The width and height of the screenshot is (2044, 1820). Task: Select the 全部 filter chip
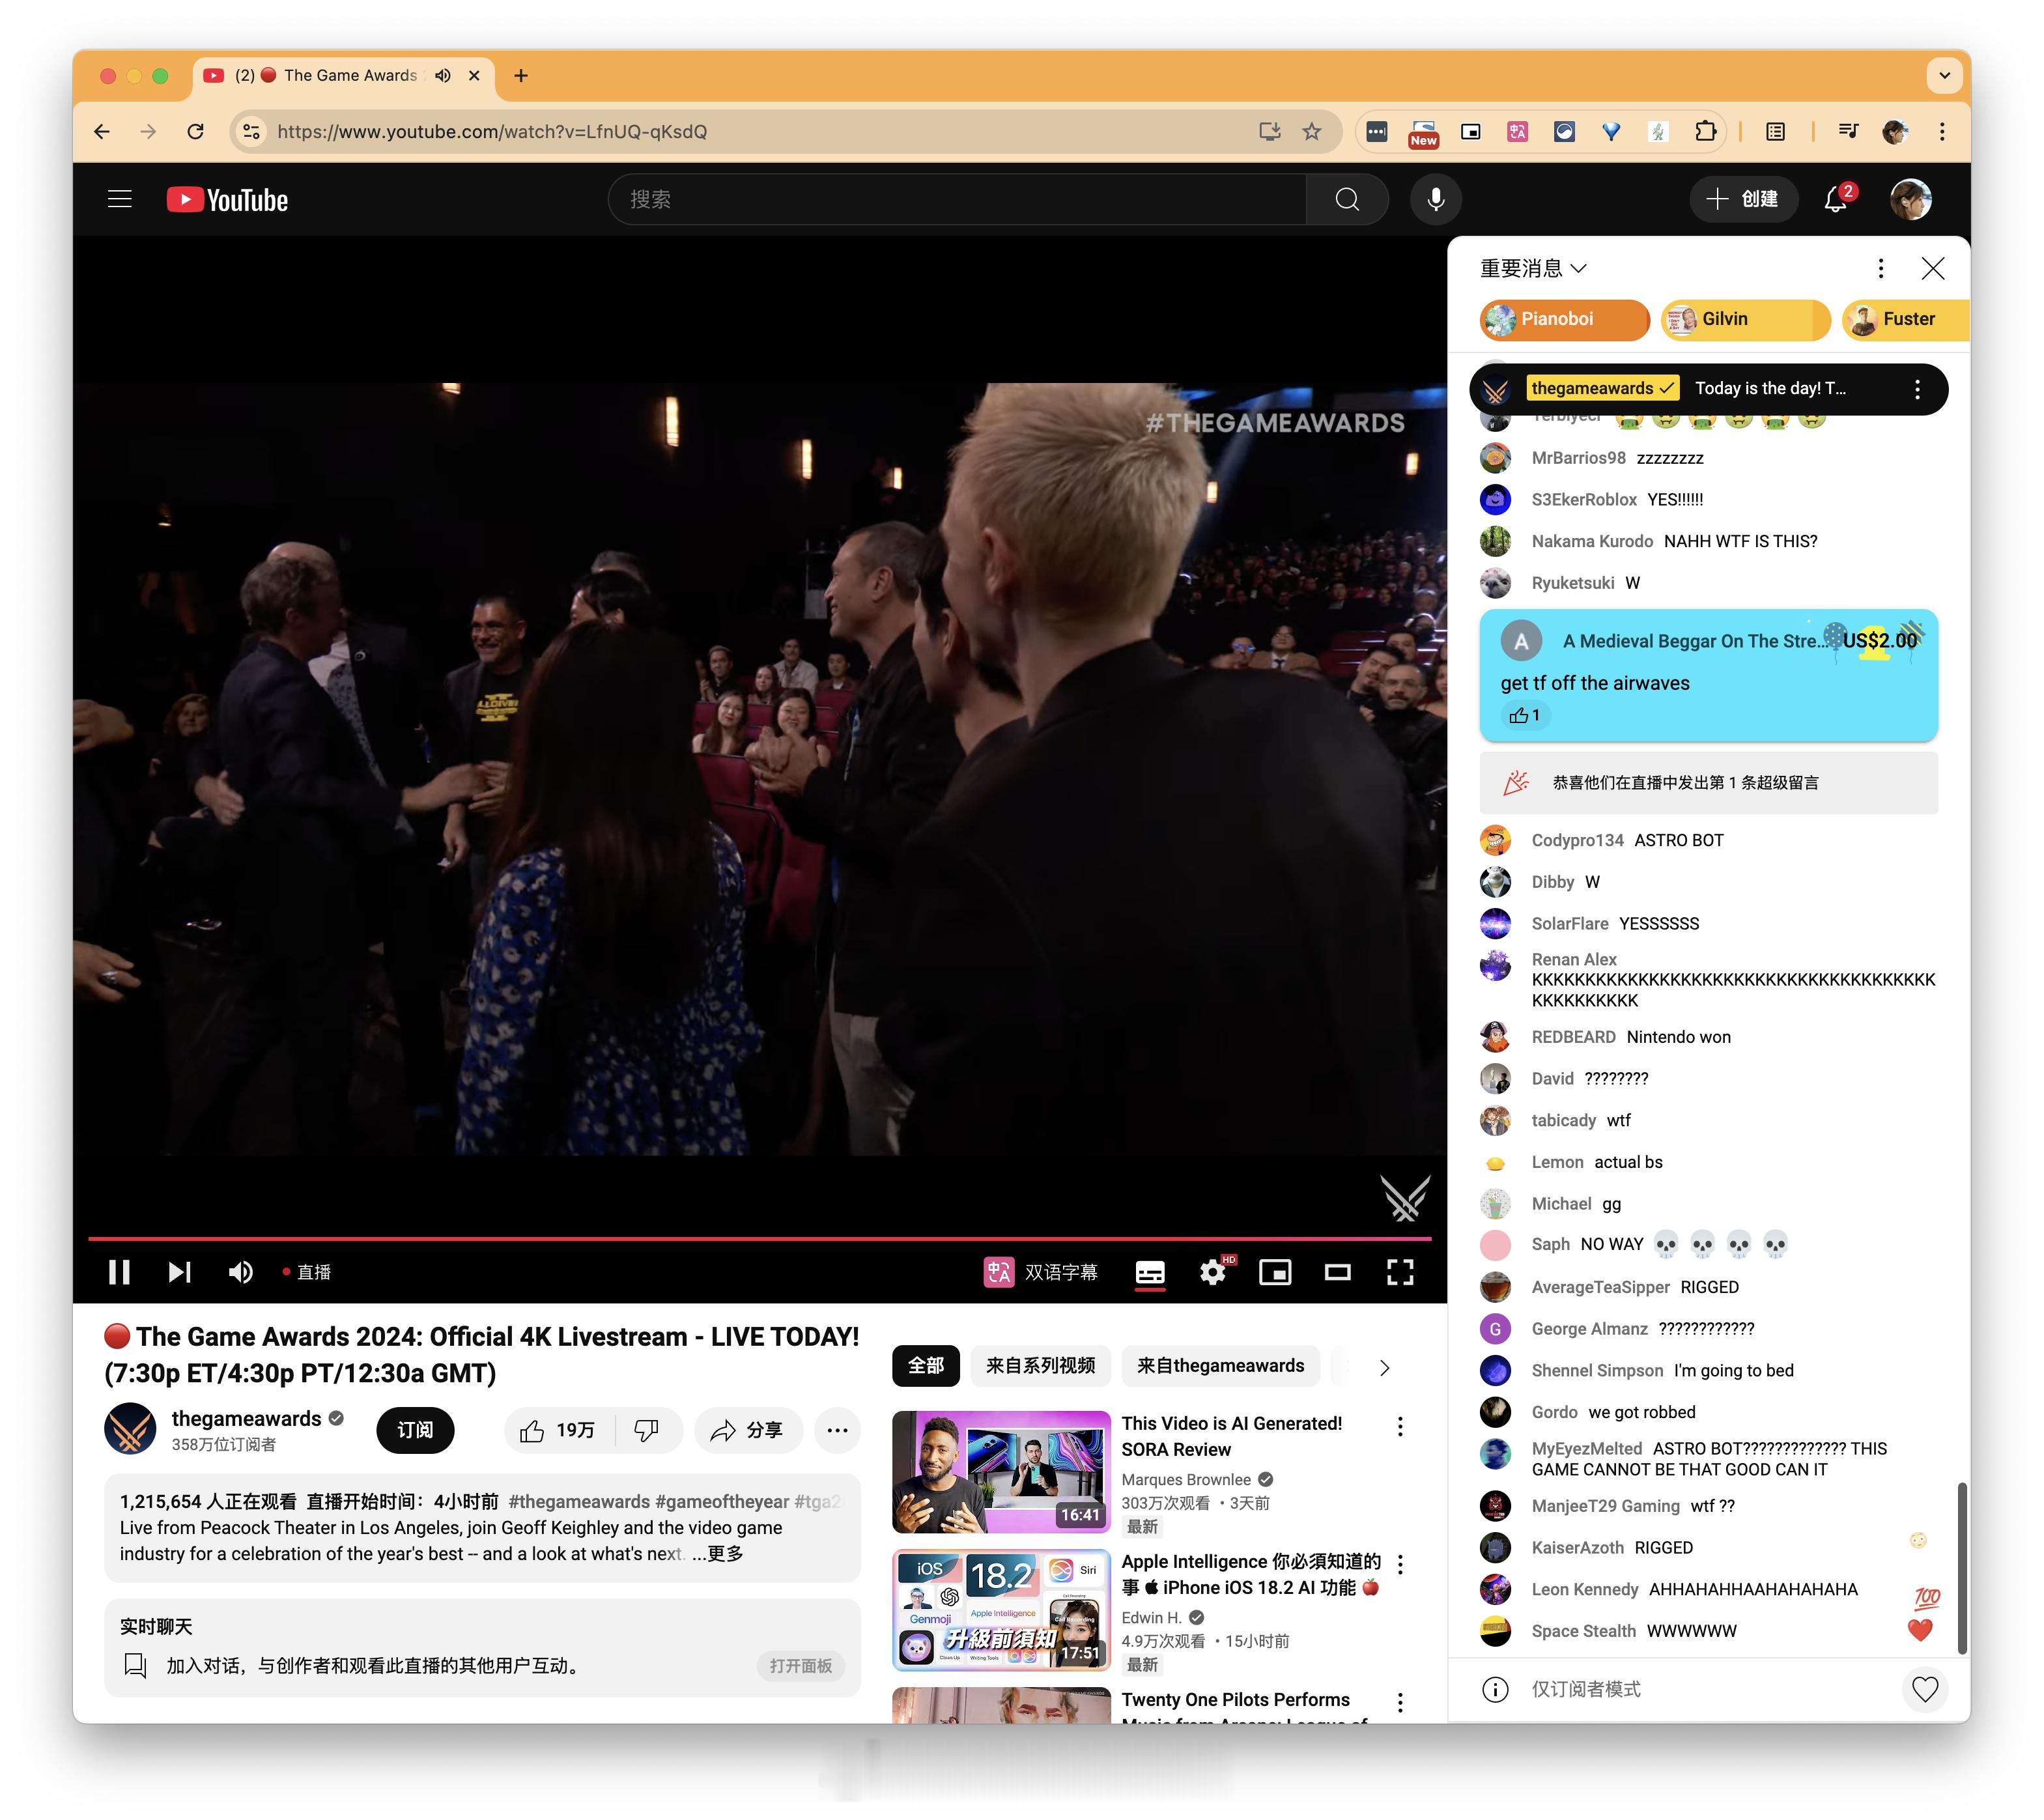pyautogui.click(x=925, y=1366)
